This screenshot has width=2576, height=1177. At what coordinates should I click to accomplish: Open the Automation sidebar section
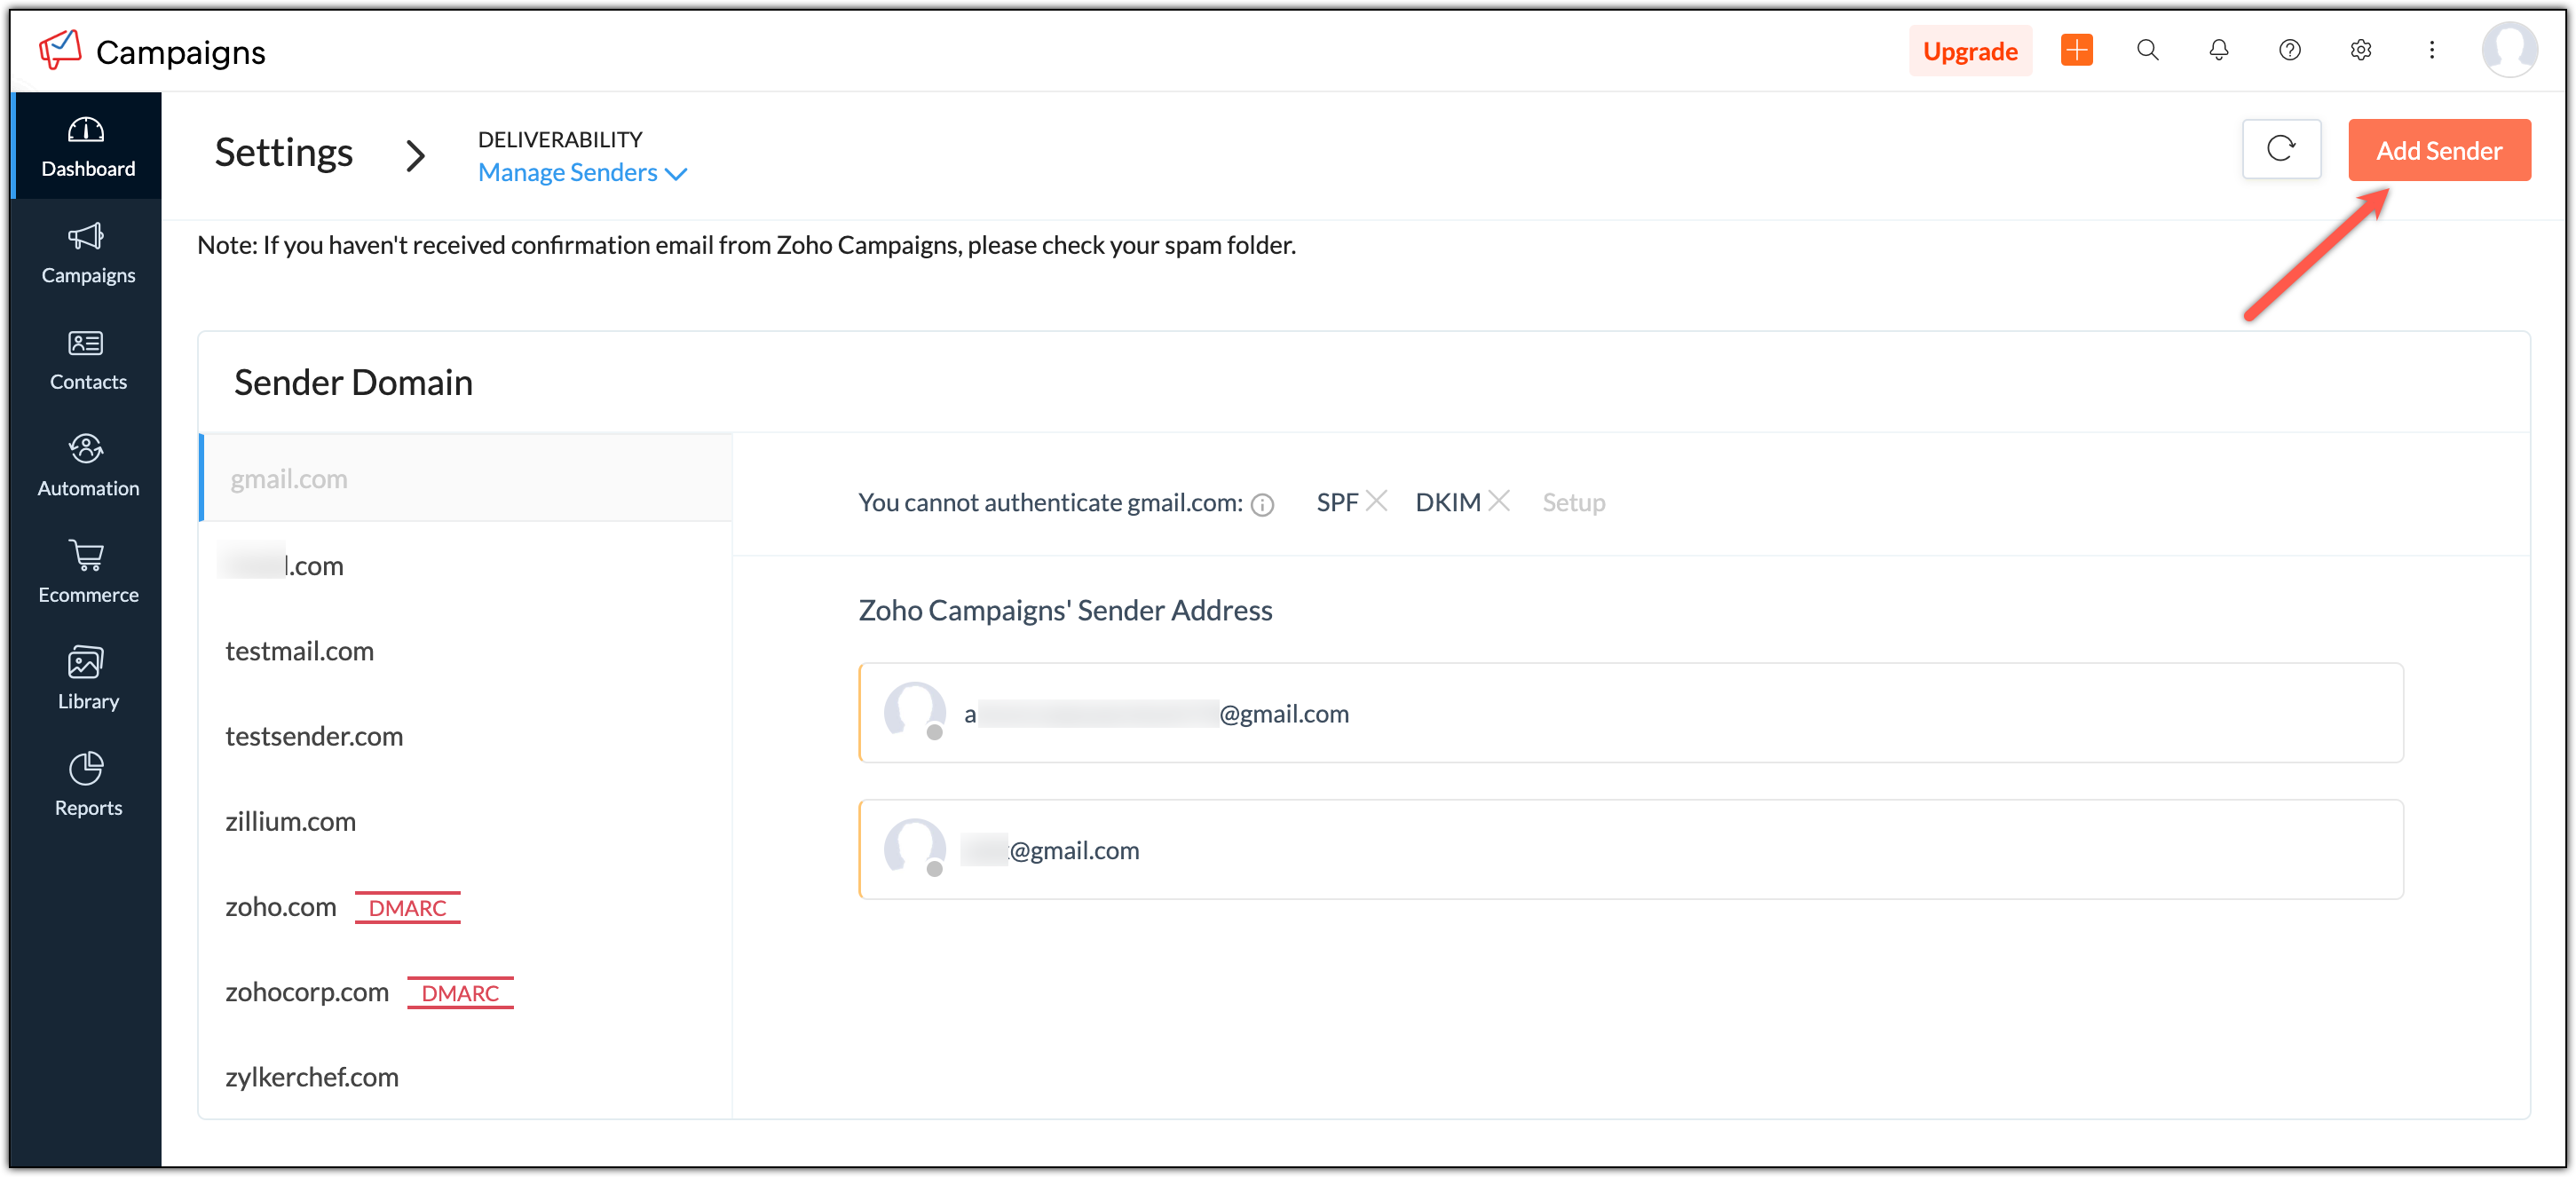(87, 466)
